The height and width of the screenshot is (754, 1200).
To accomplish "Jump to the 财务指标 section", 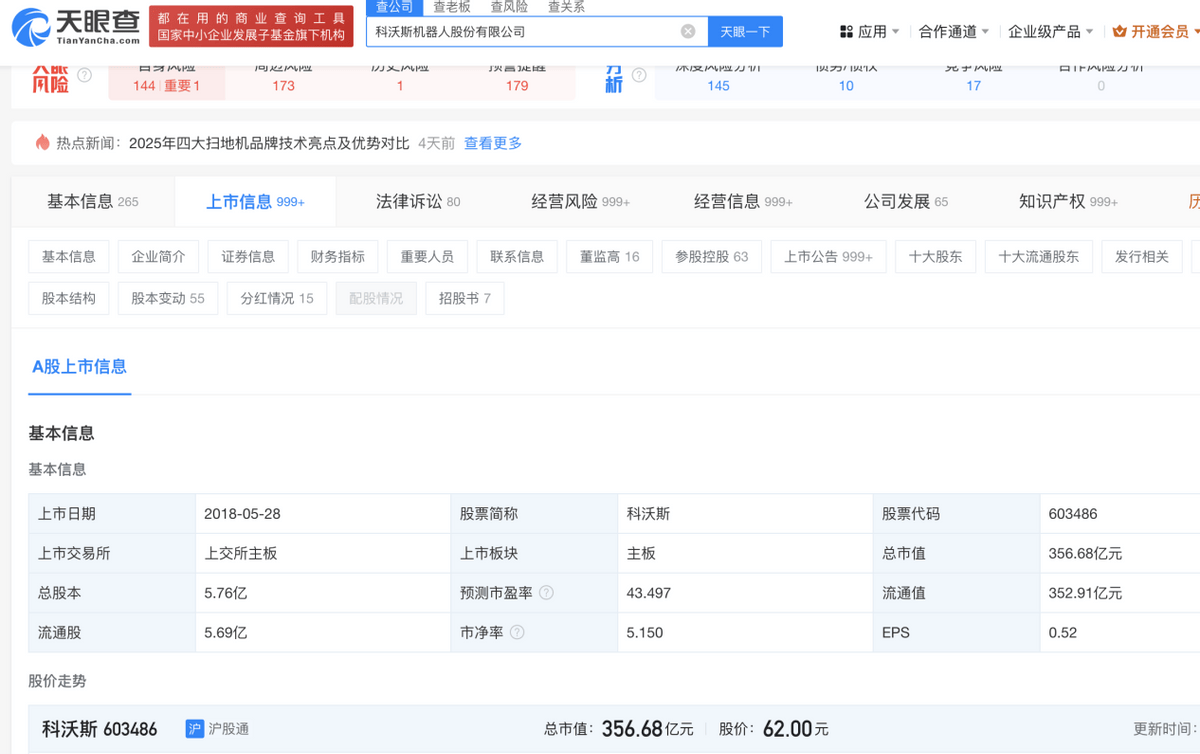I will (338, 257).
